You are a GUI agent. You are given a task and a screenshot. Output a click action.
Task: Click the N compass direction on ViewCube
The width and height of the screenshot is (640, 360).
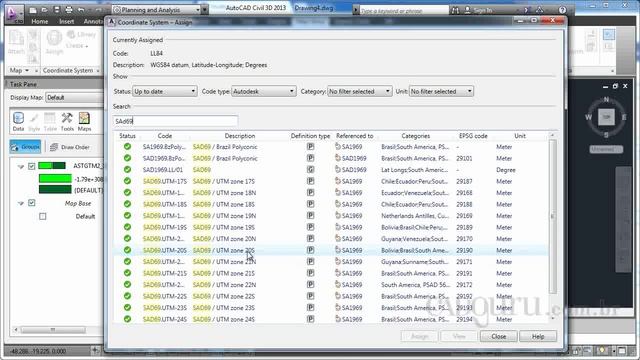[606, 99]
